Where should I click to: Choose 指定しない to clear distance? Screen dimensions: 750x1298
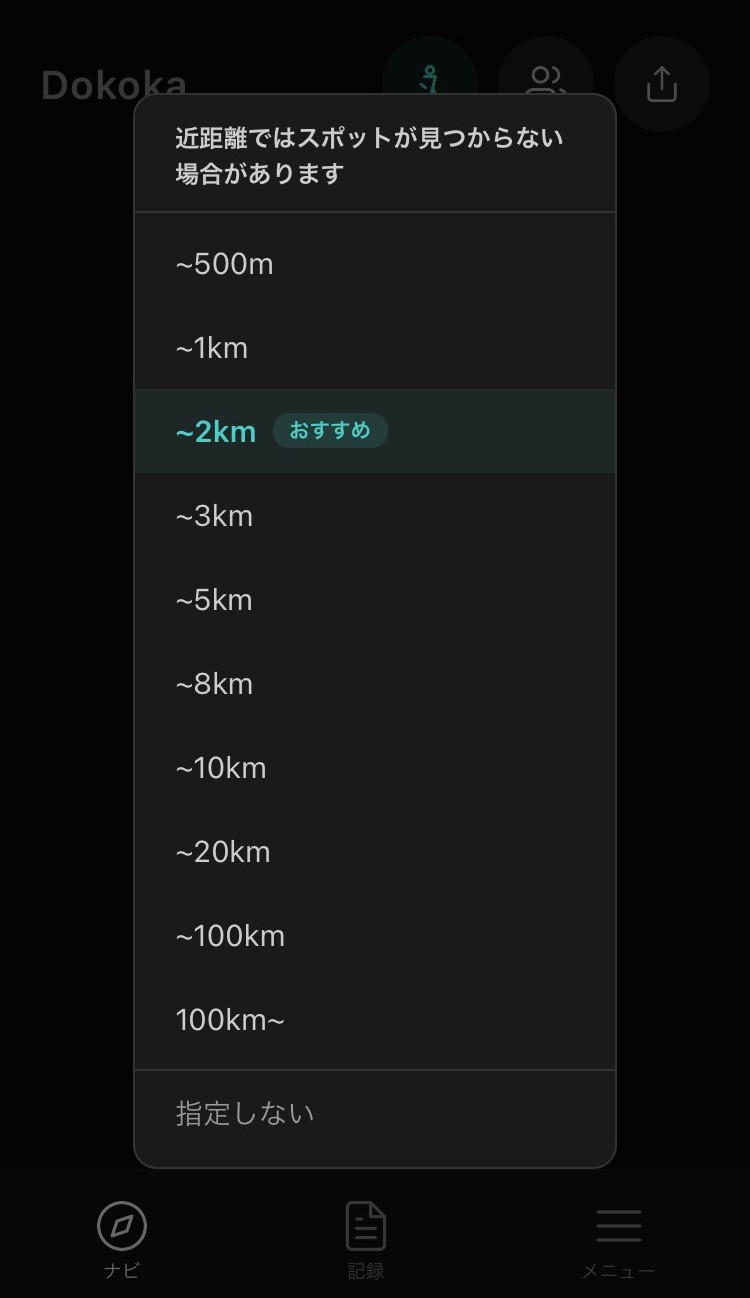[375, 1114]
